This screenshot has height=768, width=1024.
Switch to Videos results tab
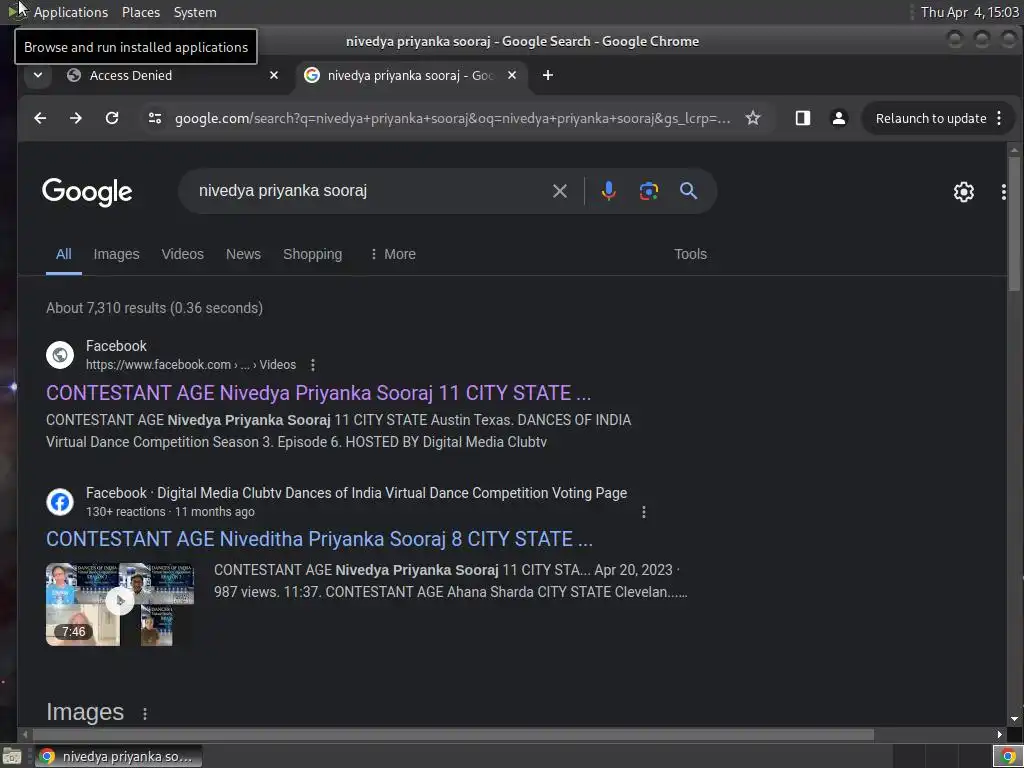pos(182,254)
